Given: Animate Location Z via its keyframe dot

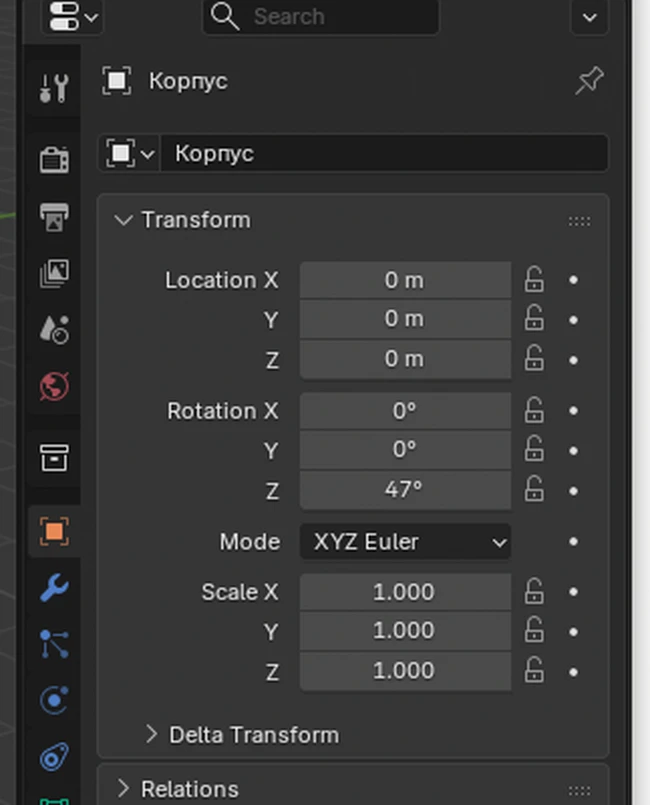Looking at the screenshot, I should 573,360.
